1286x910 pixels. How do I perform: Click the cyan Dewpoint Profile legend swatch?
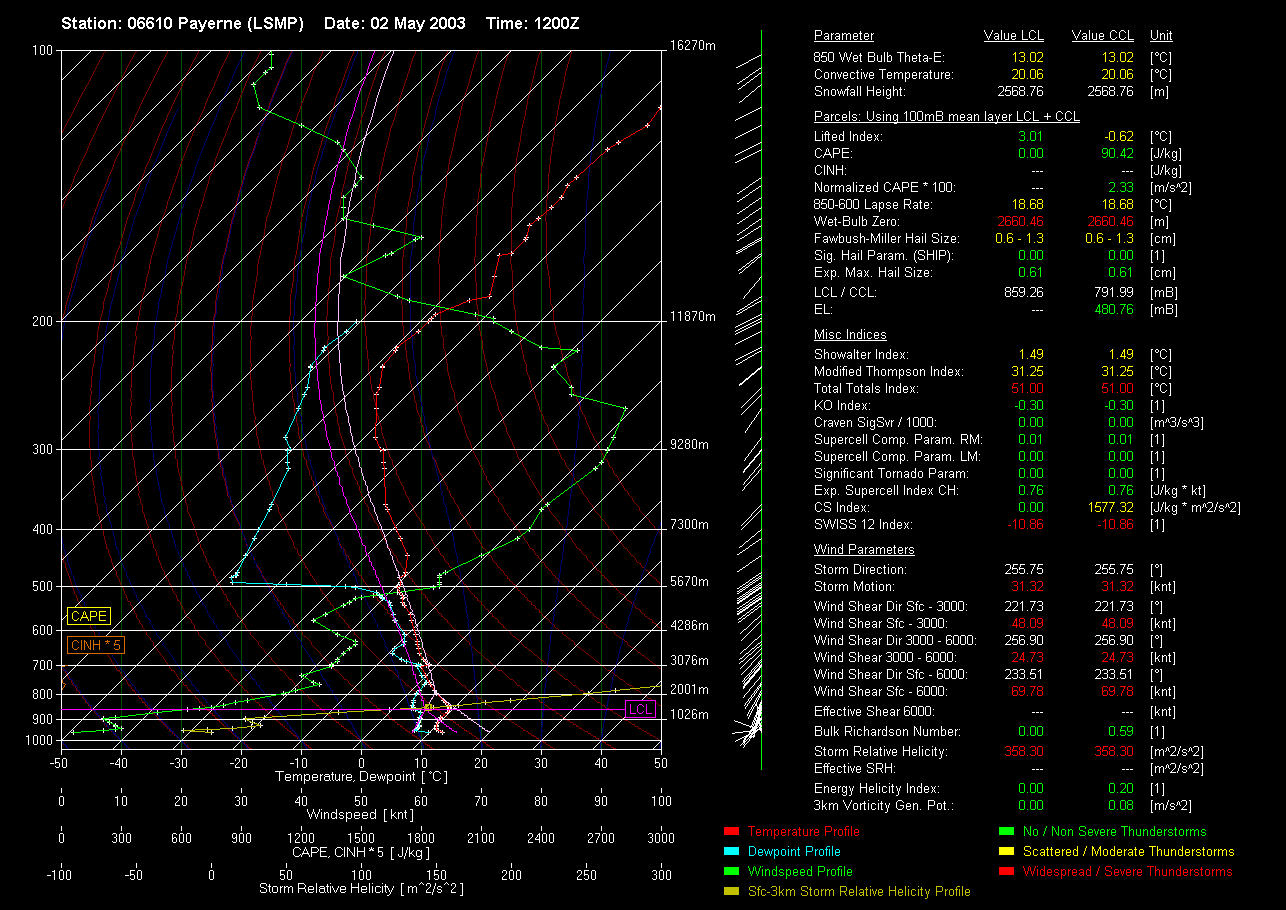[x=730, y=851]
